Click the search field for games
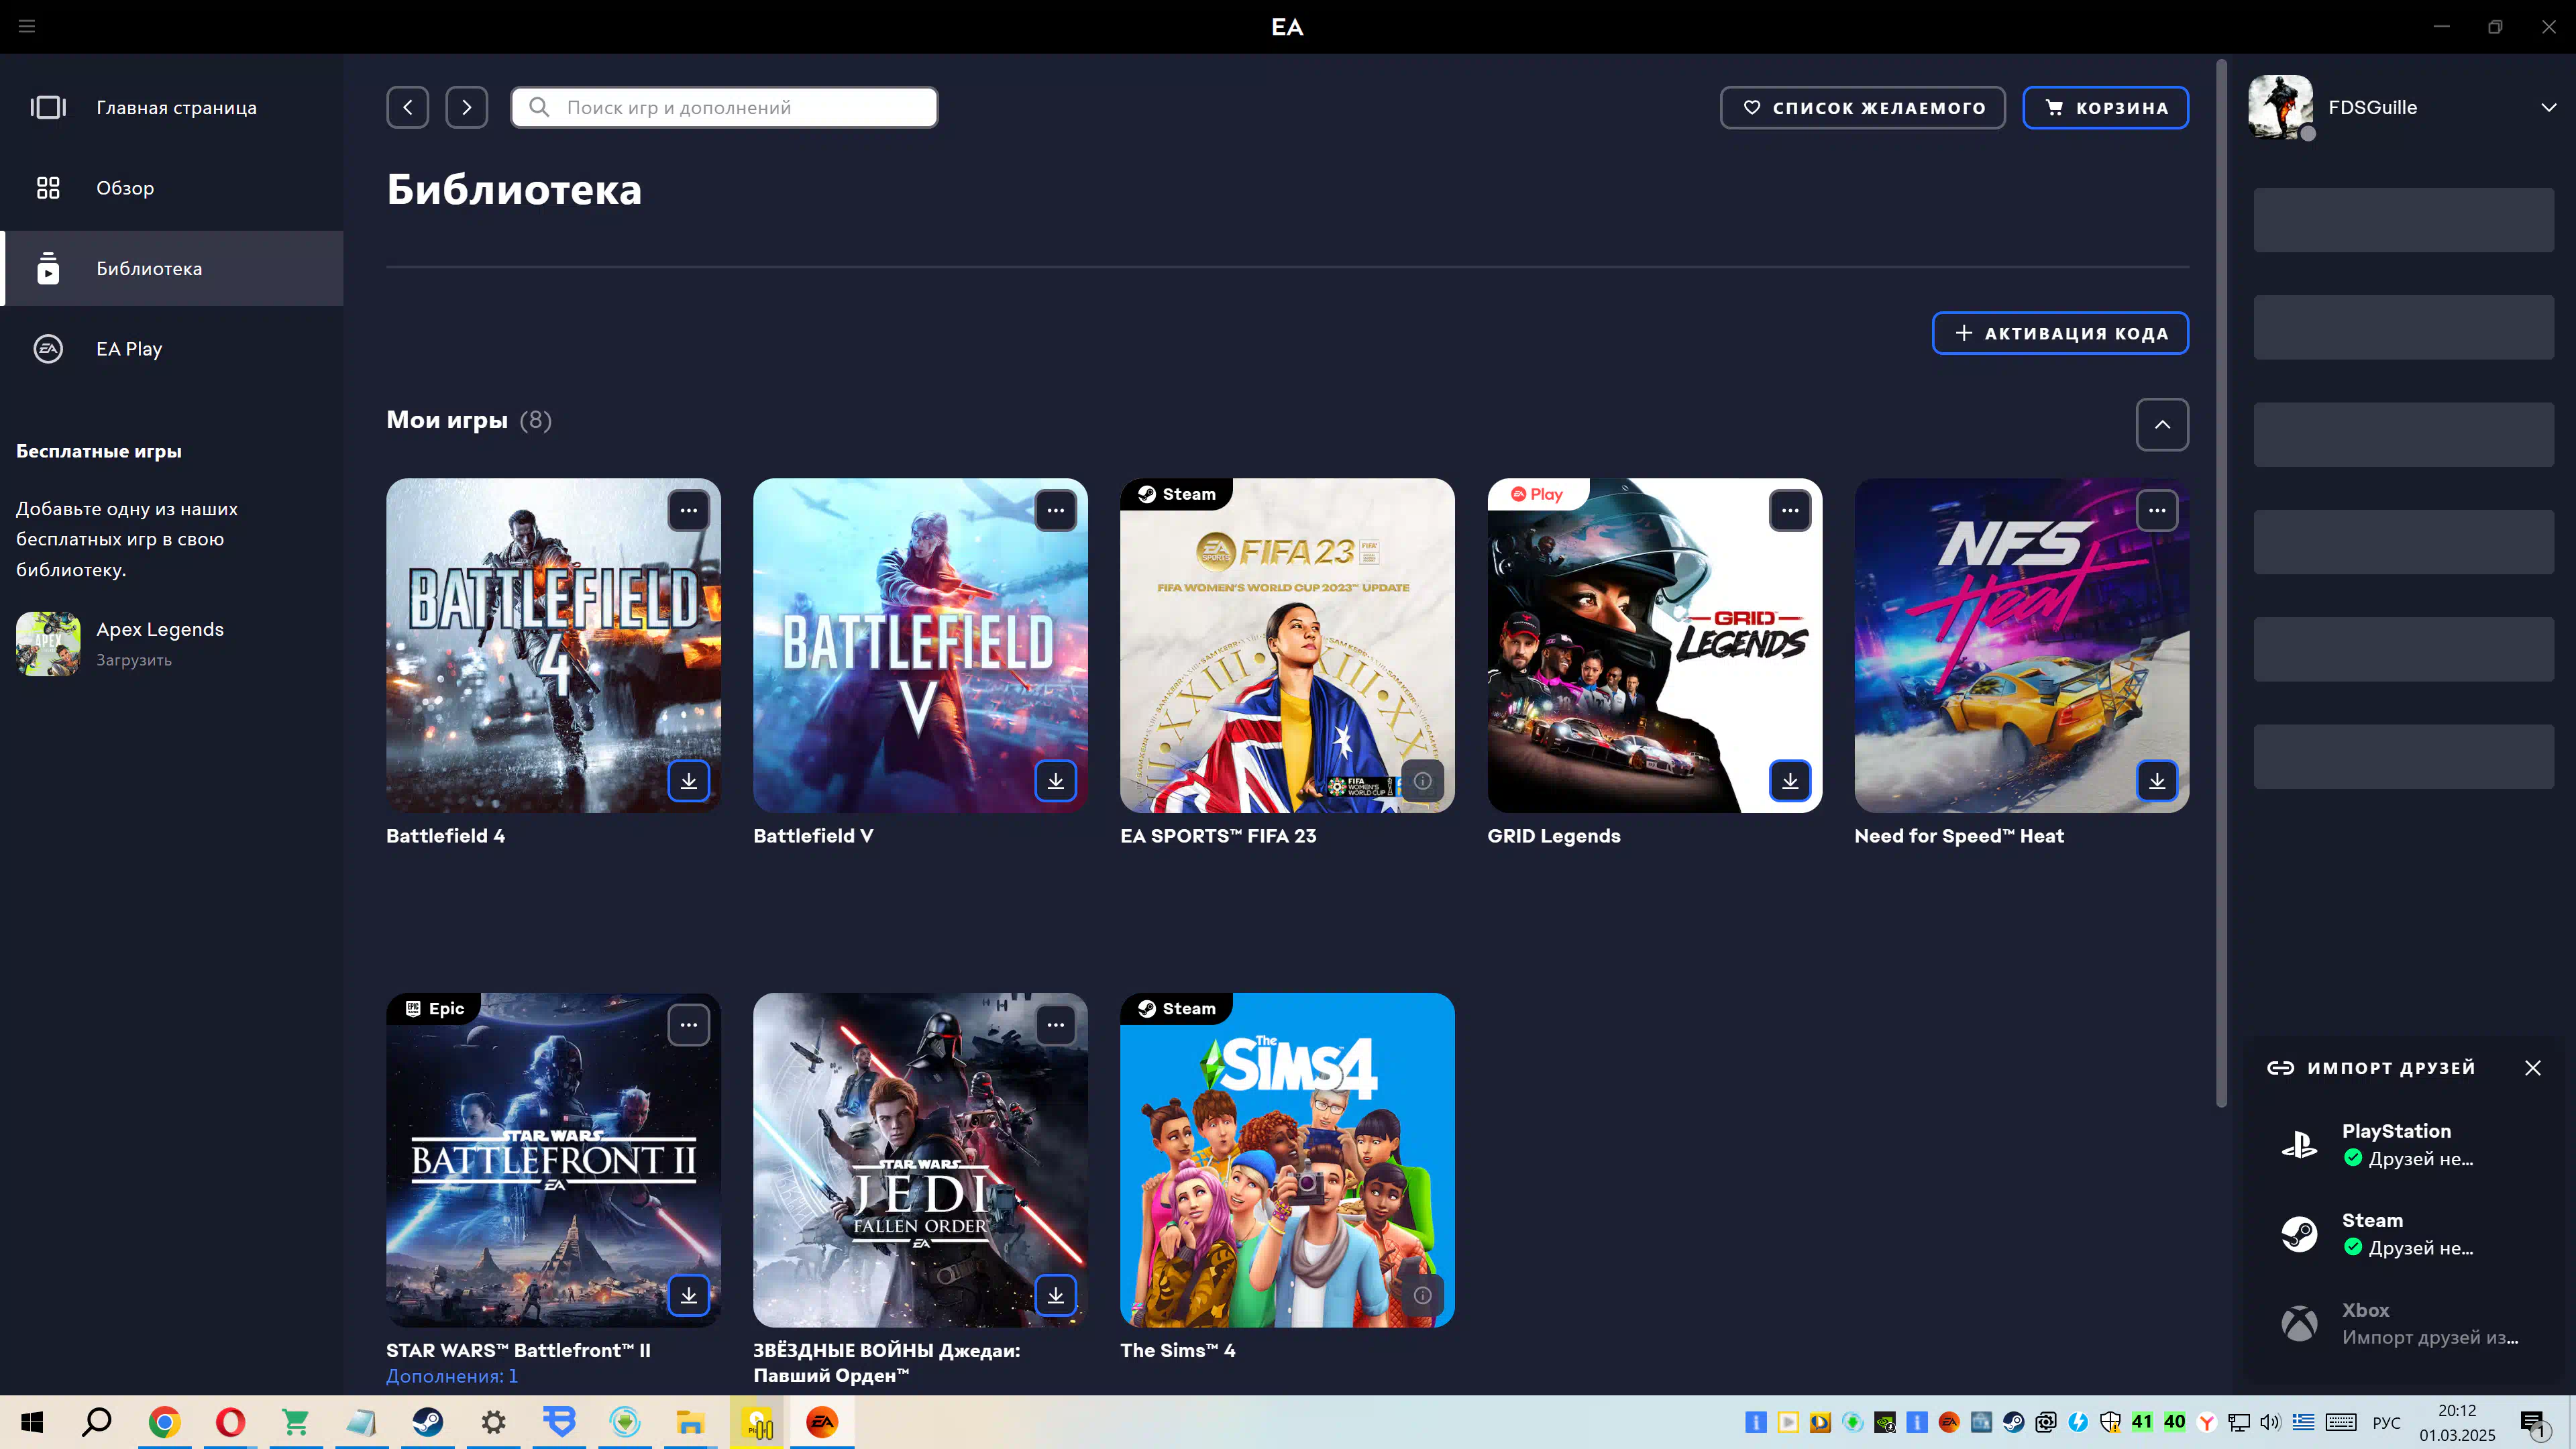This screenshot has width=2576, height=1449. 724,107
